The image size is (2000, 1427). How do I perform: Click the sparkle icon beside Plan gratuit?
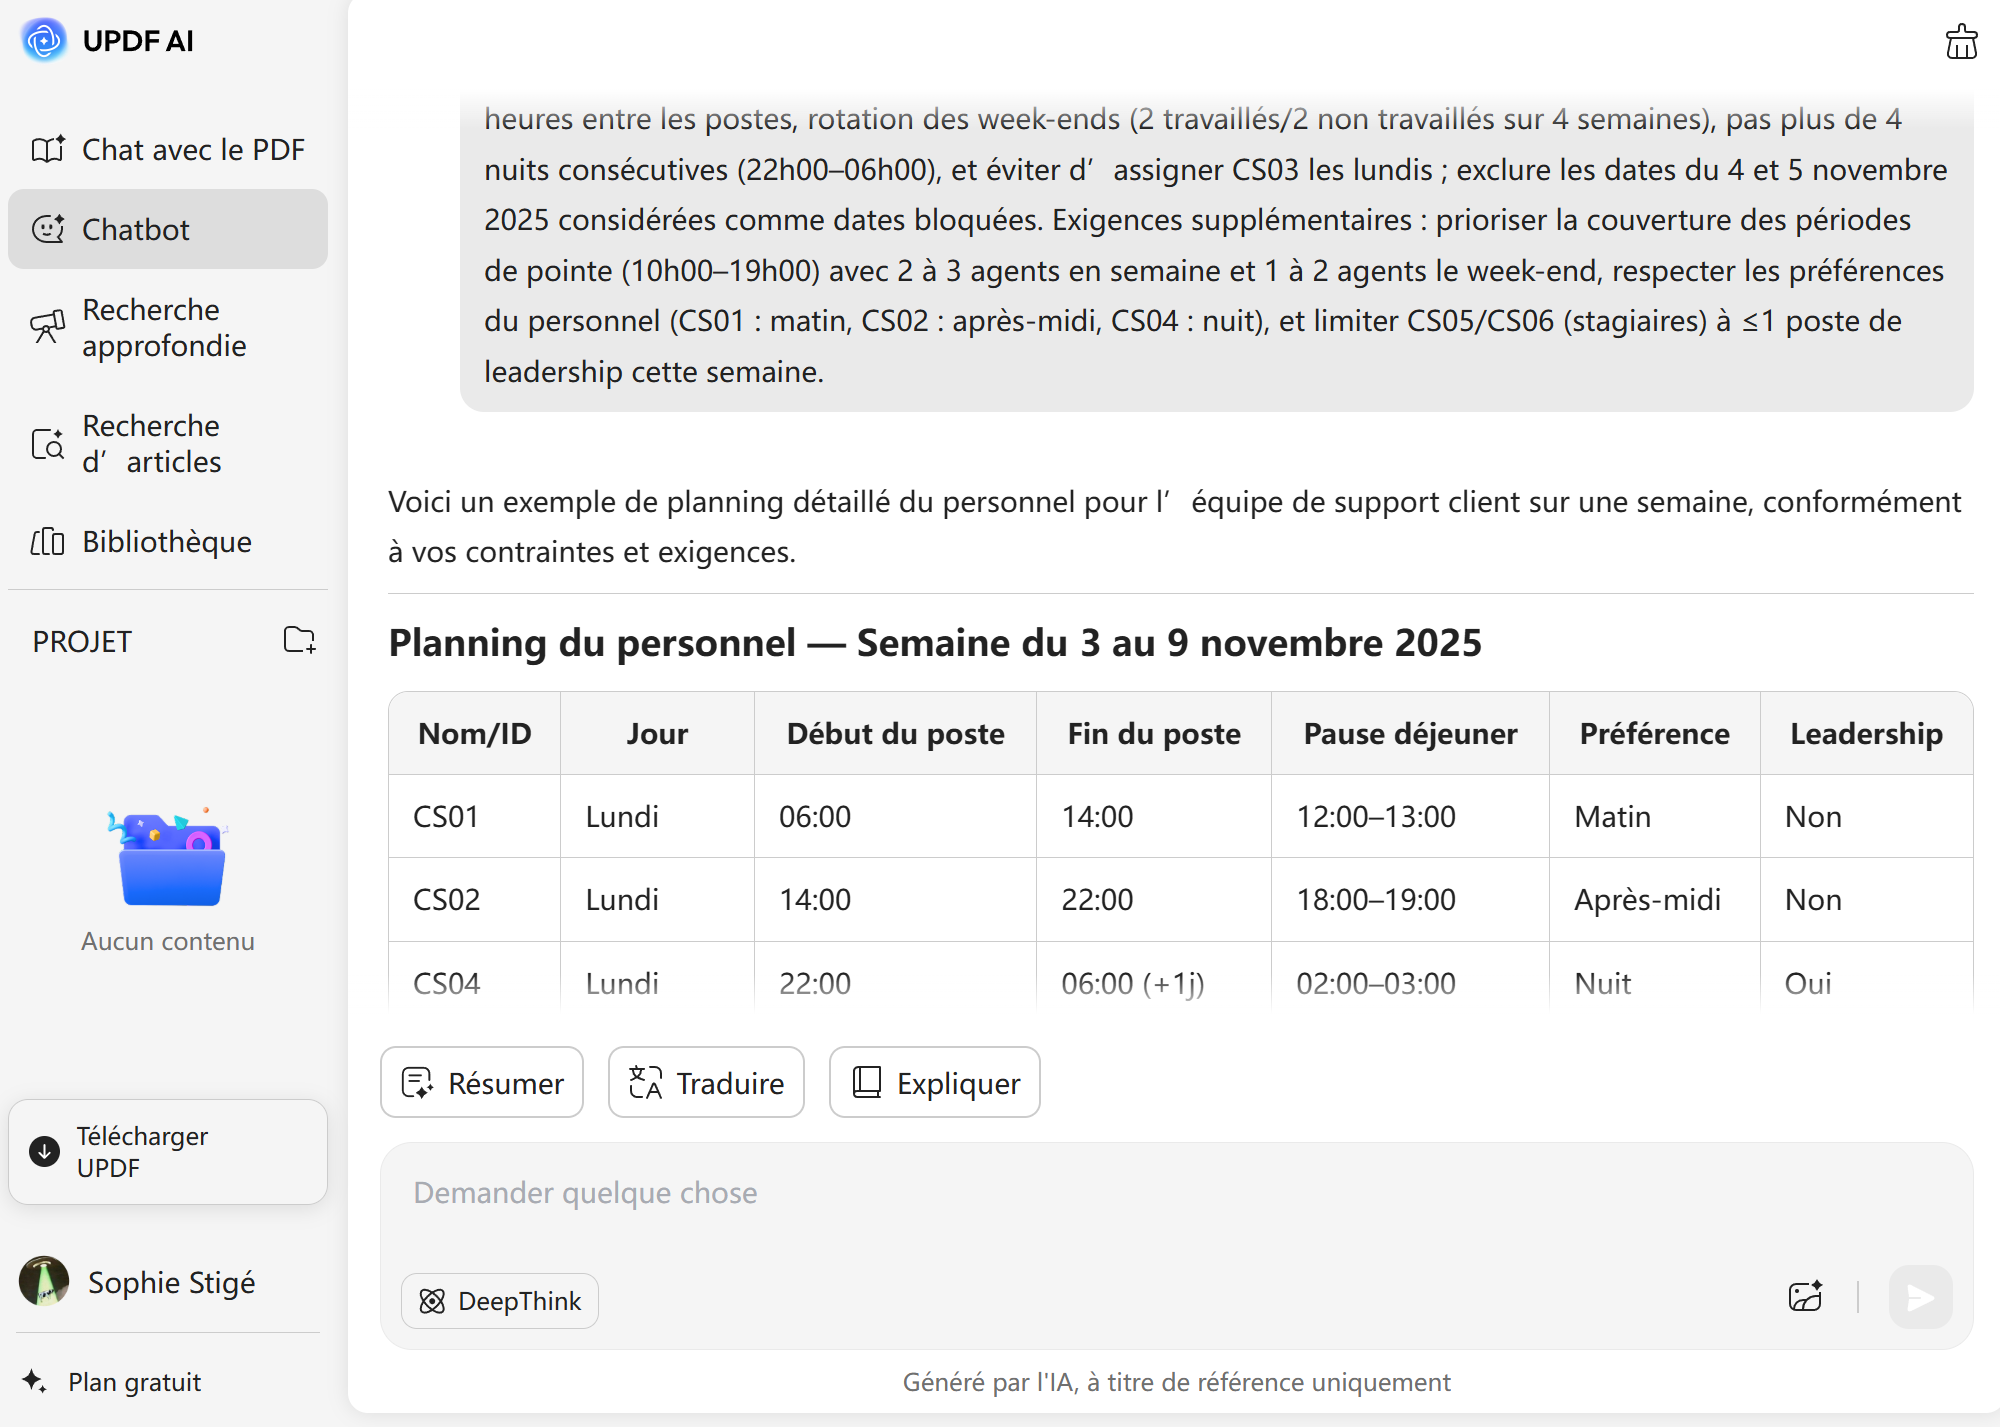[x=35, y=1381]
